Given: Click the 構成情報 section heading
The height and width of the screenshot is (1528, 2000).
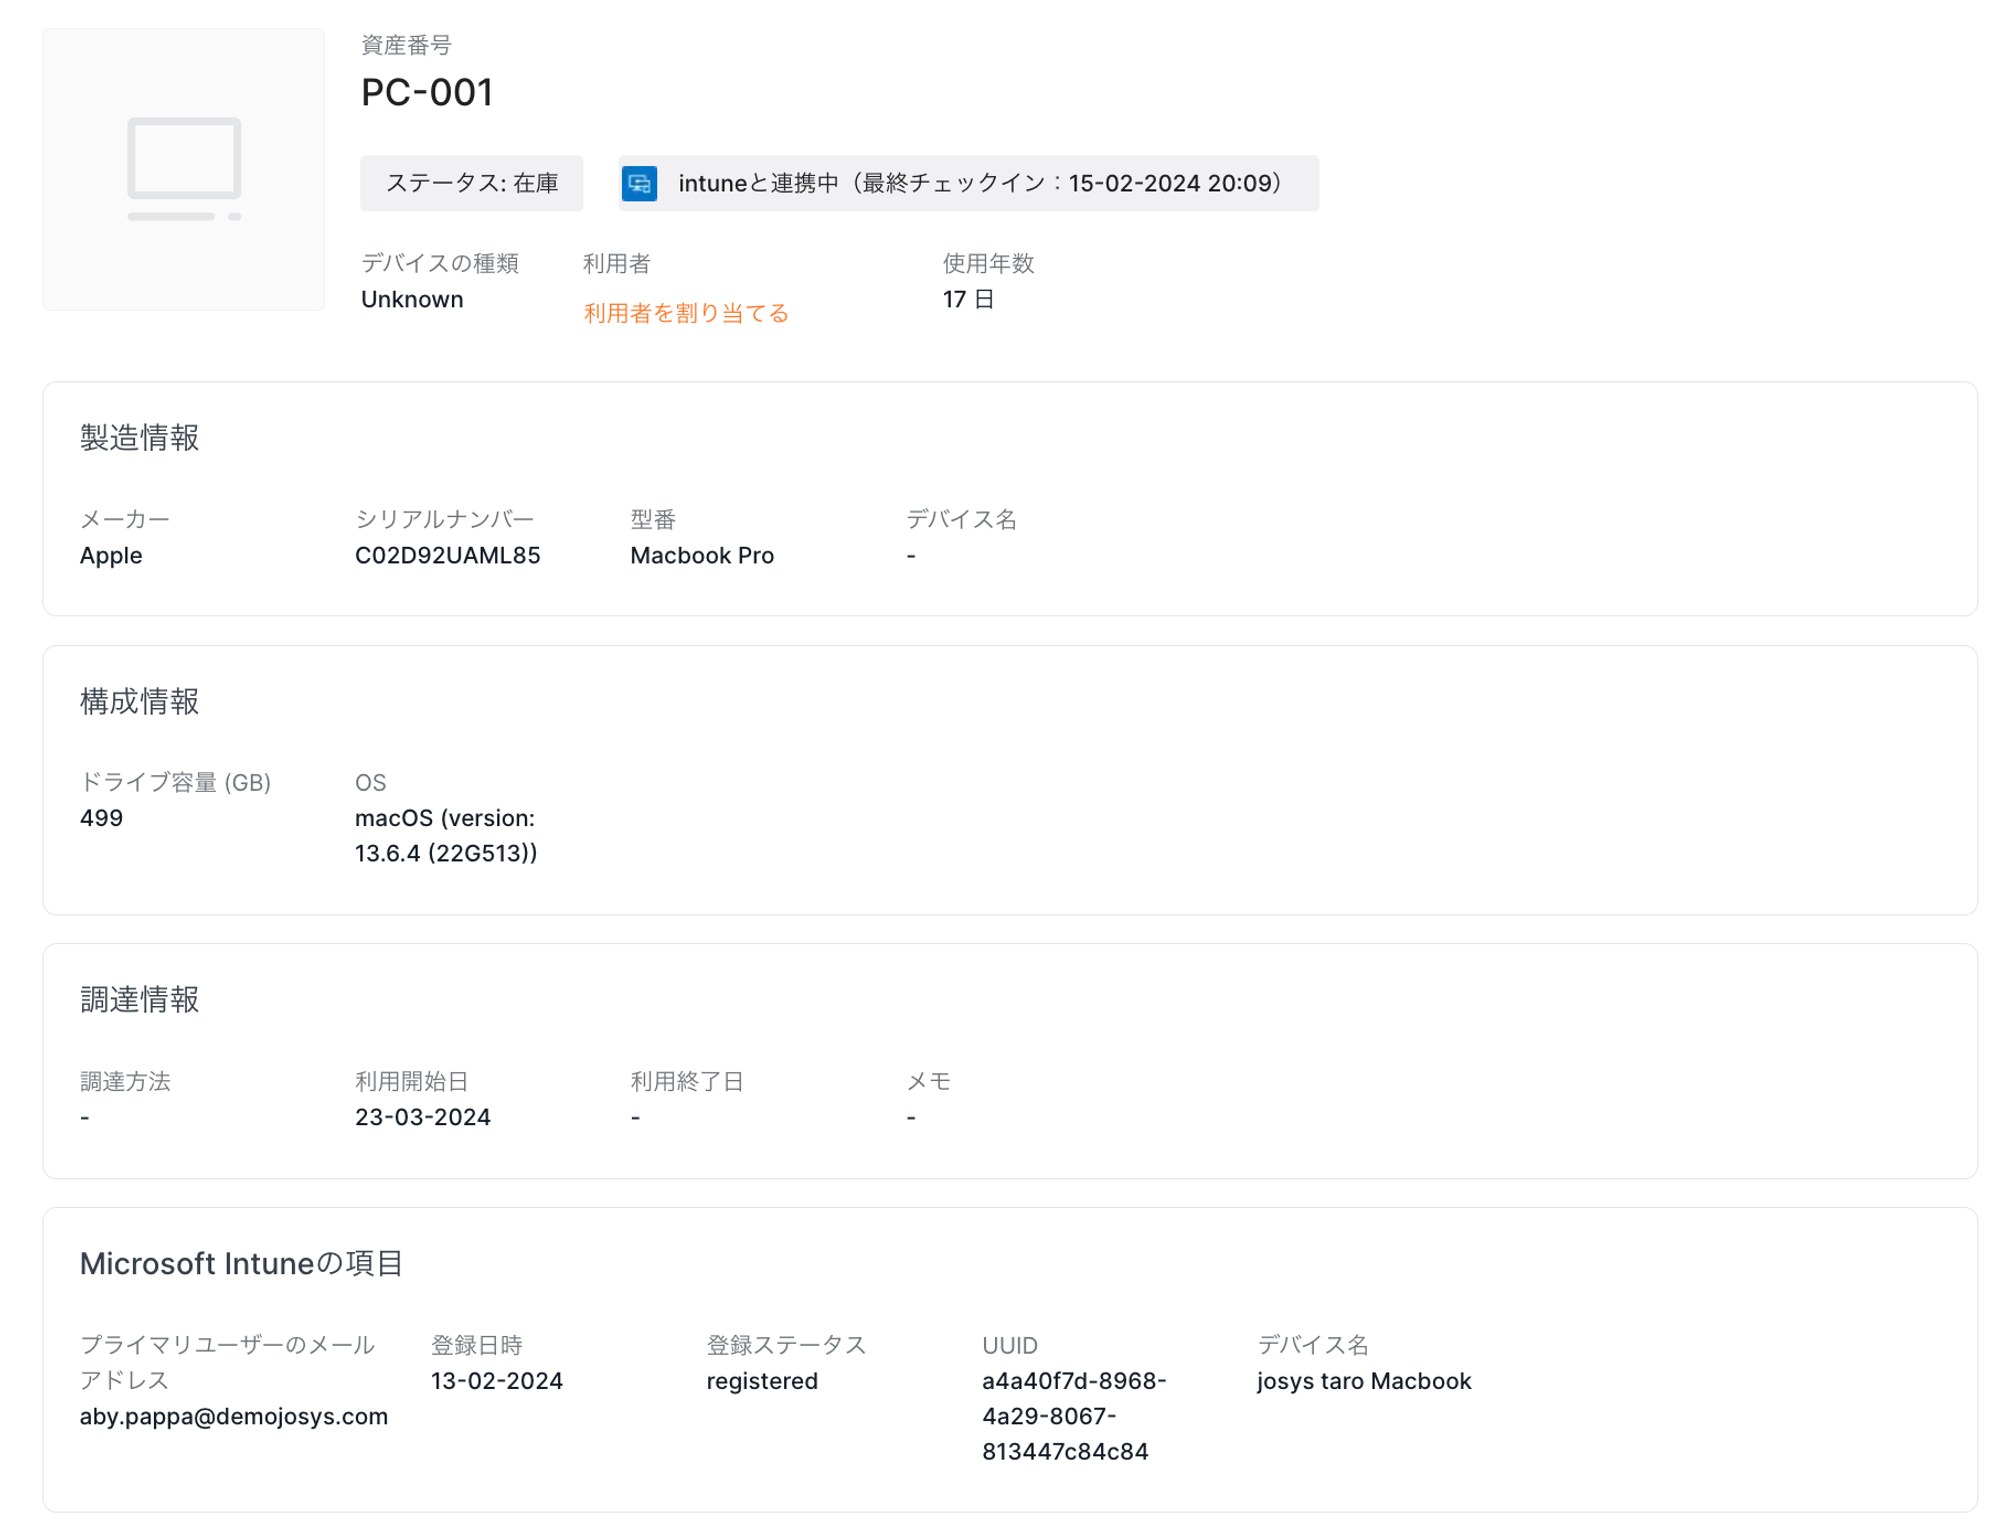Looking at the screenshot, I should [x=139, y=701].
